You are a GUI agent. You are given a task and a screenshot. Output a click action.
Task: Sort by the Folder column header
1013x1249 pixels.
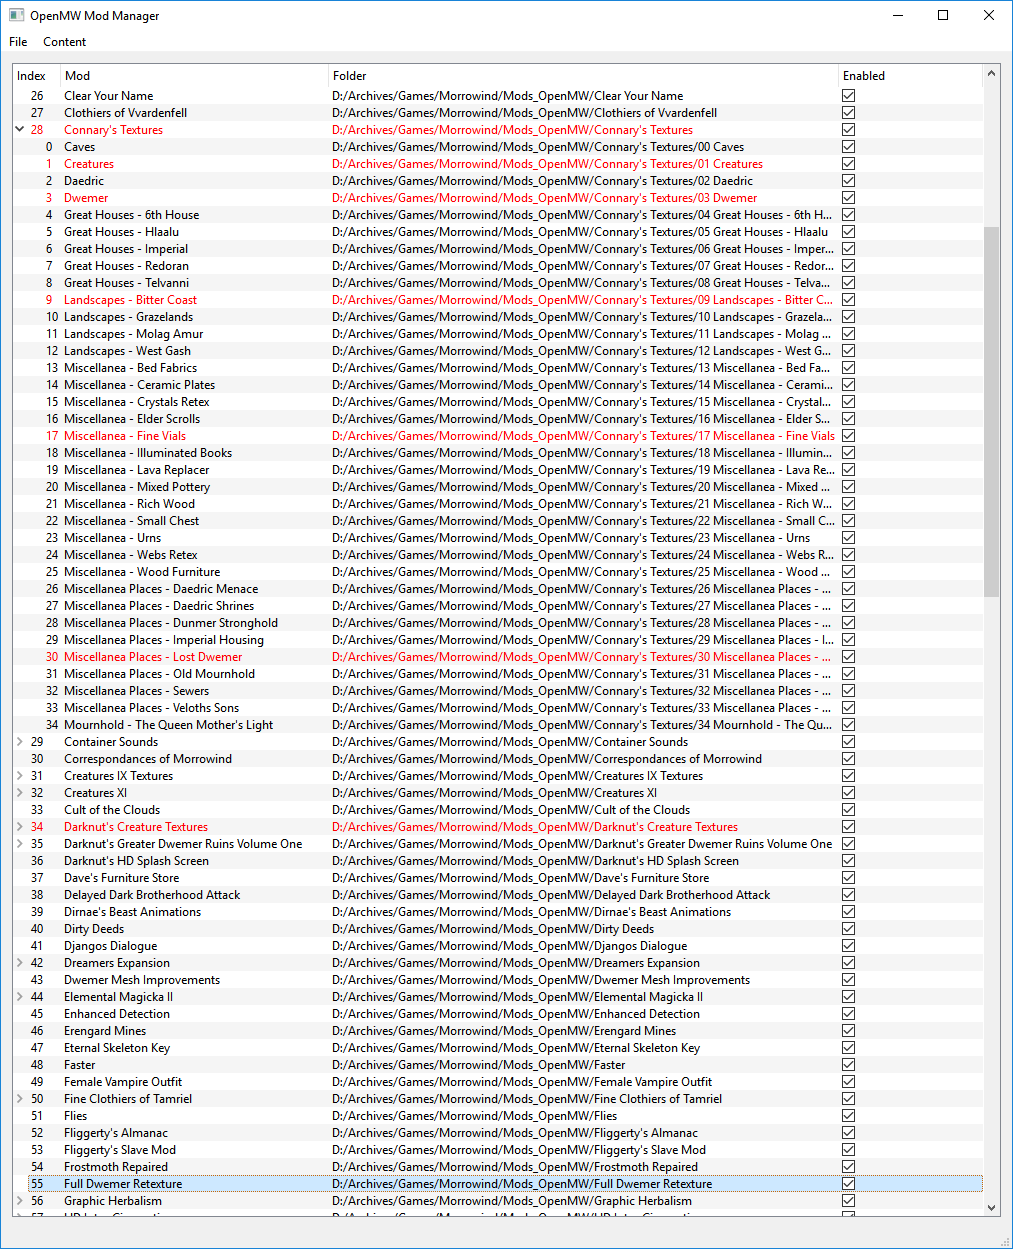pyautogui.click(x=584, y=76)
